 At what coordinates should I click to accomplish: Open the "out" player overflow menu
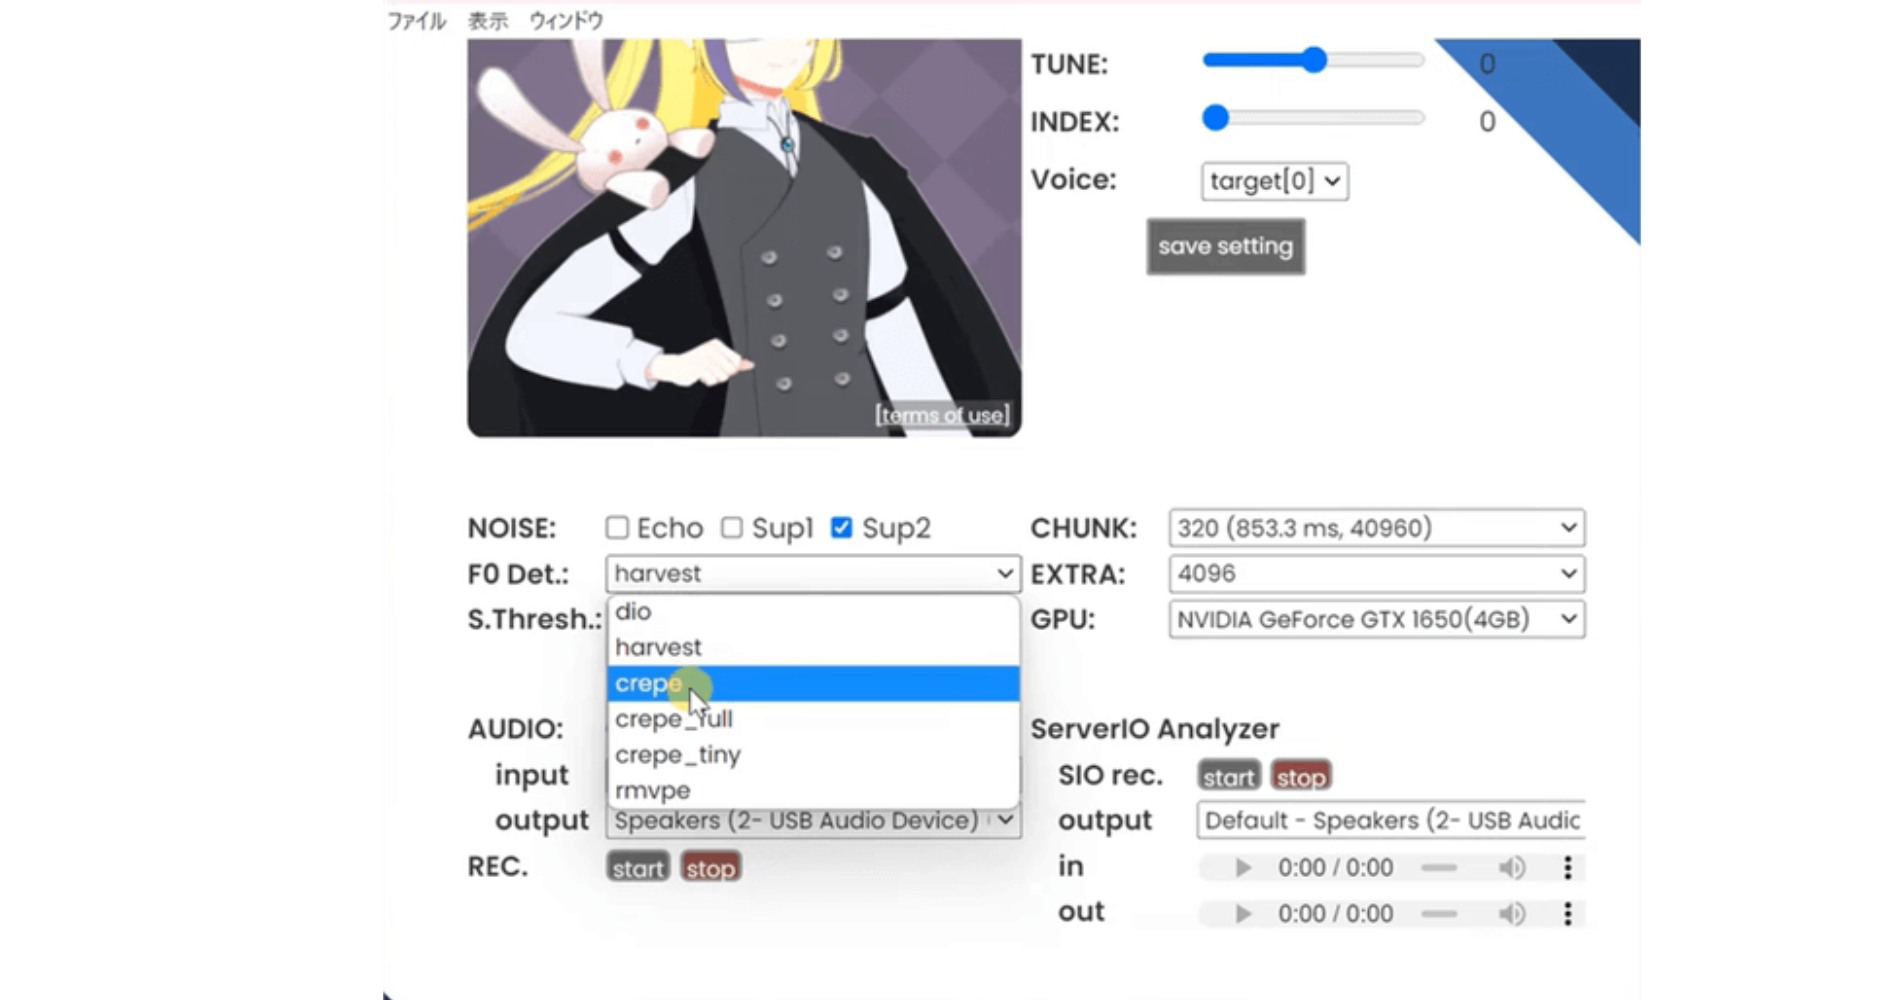pos(1567,912)
